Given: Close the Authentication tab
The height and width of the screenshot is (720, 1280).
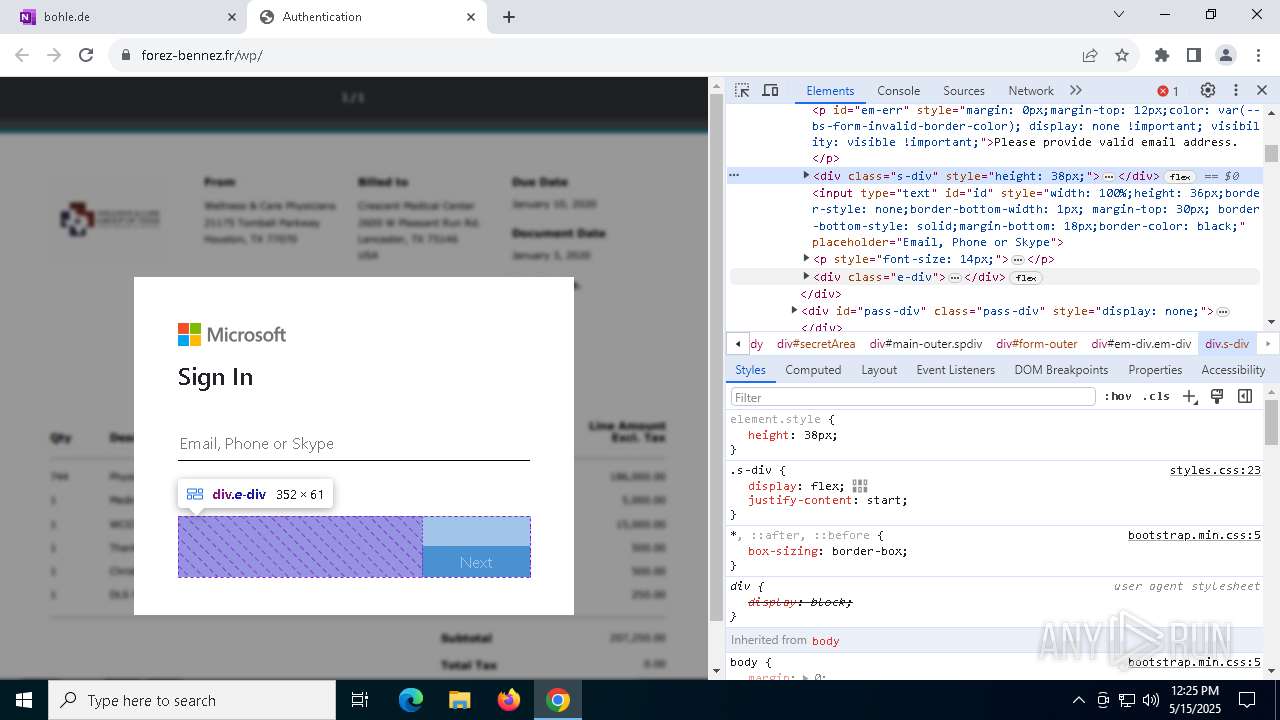Looking at the screenshot, I should (471, 17).
